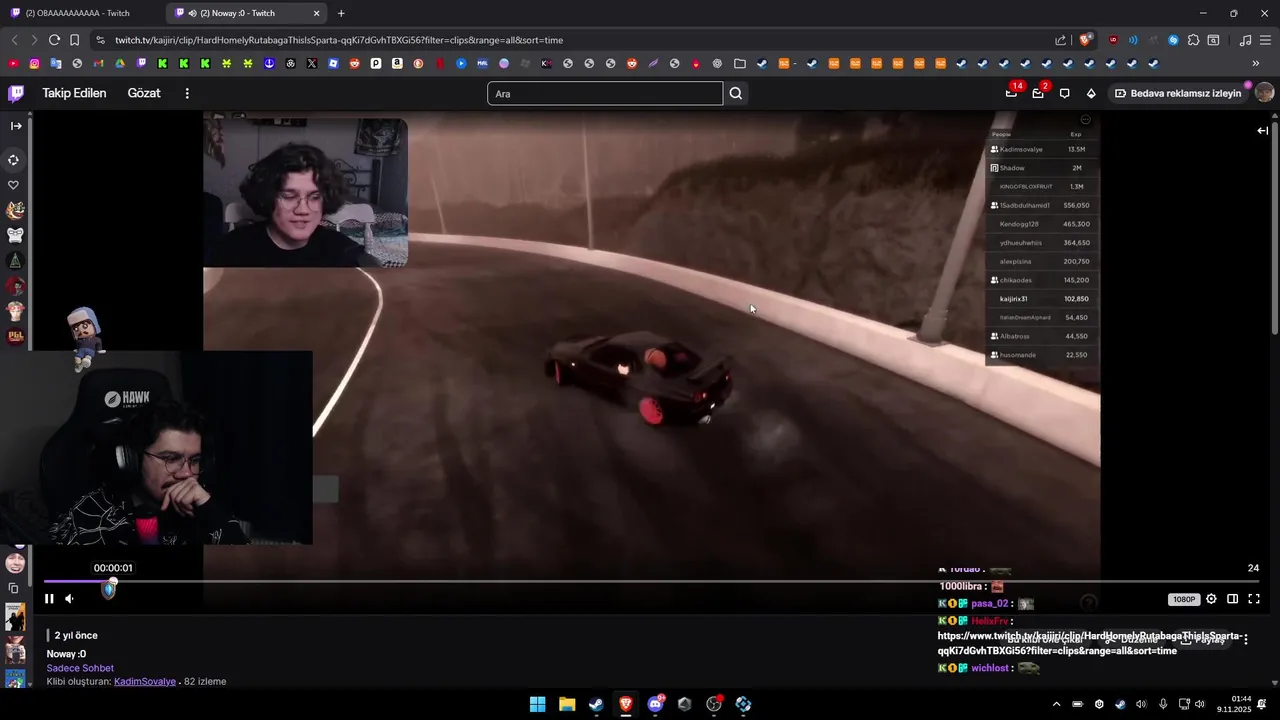Open Sadece Sohbet category link
This screenshot has width=1280, height=720.
[80, 668]
